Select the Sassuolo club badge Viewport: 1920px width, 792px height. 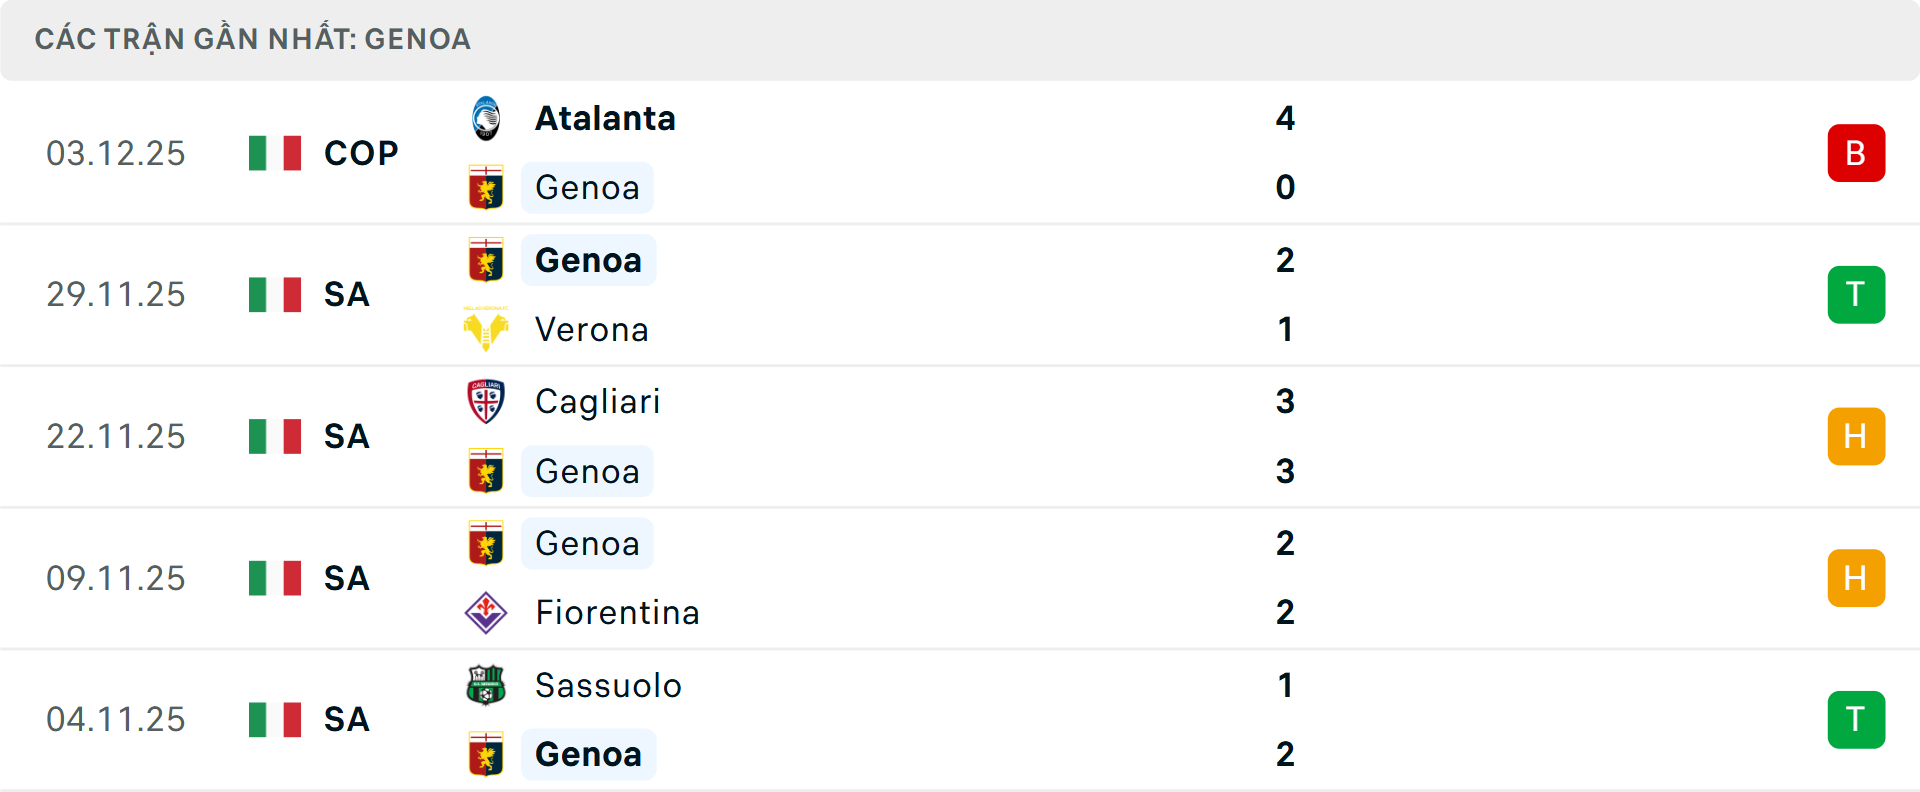pyautogui.click(x=487, y=686)
